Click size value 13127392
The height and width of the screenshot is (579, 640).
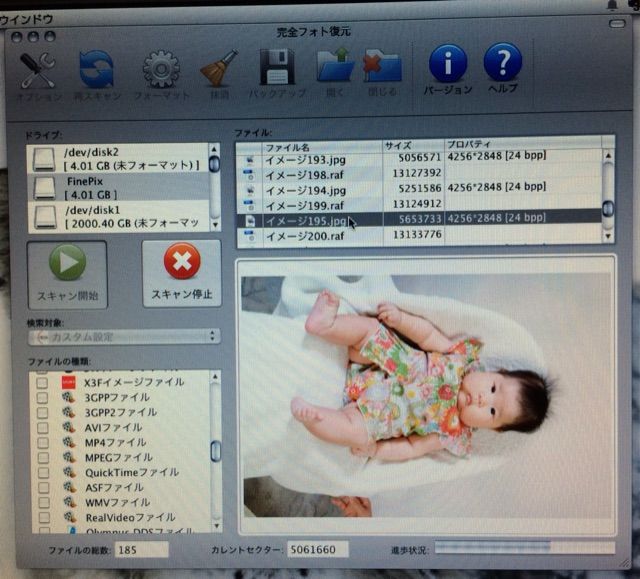point(416,173)
